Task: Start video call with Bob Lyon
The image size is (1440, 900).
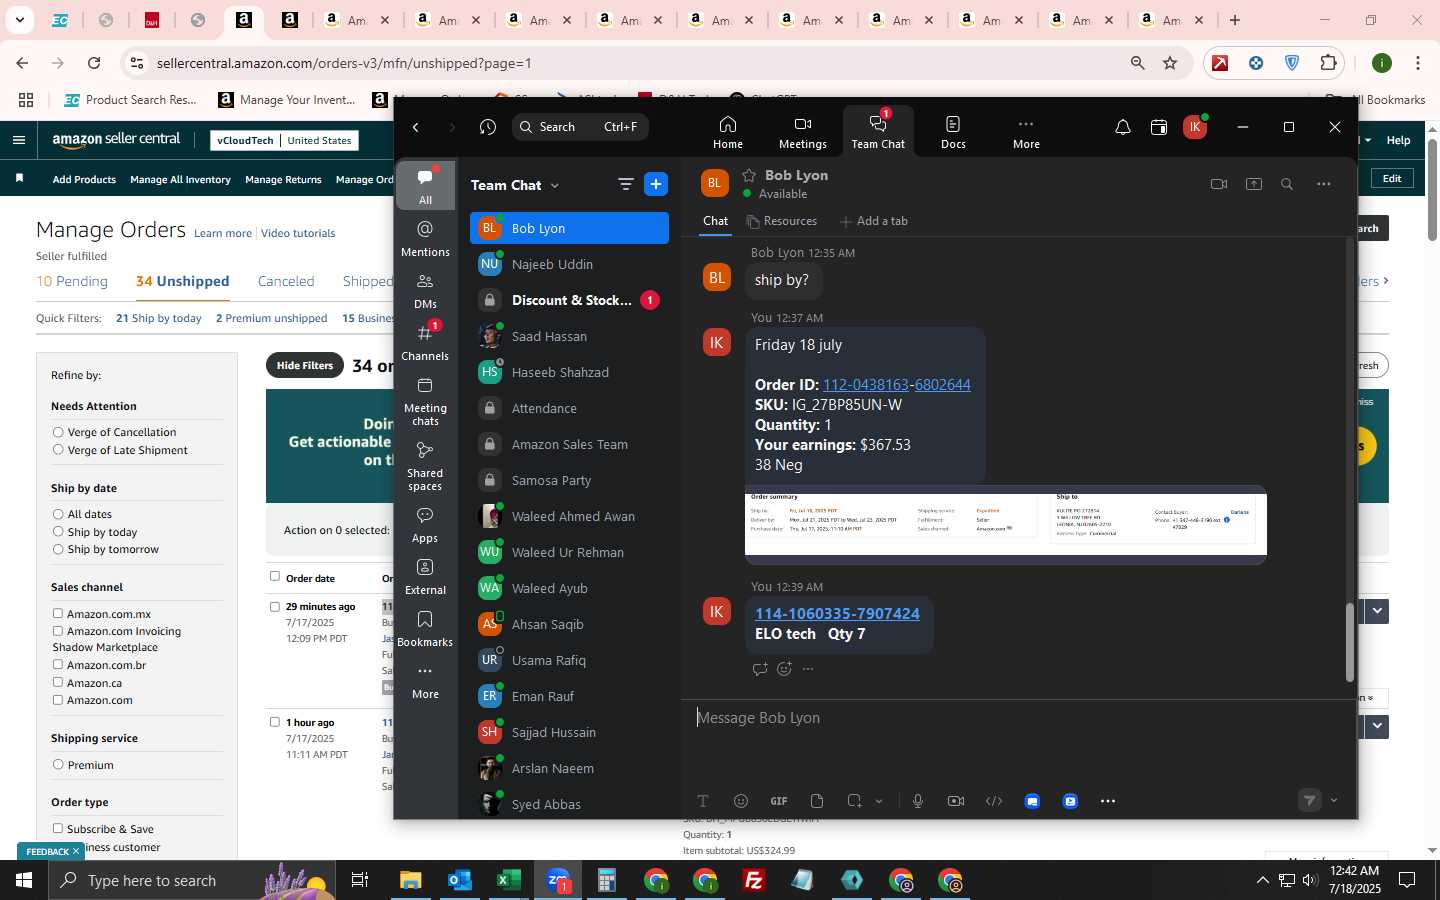Action: pyautogui.click(x=1218, y=184)
